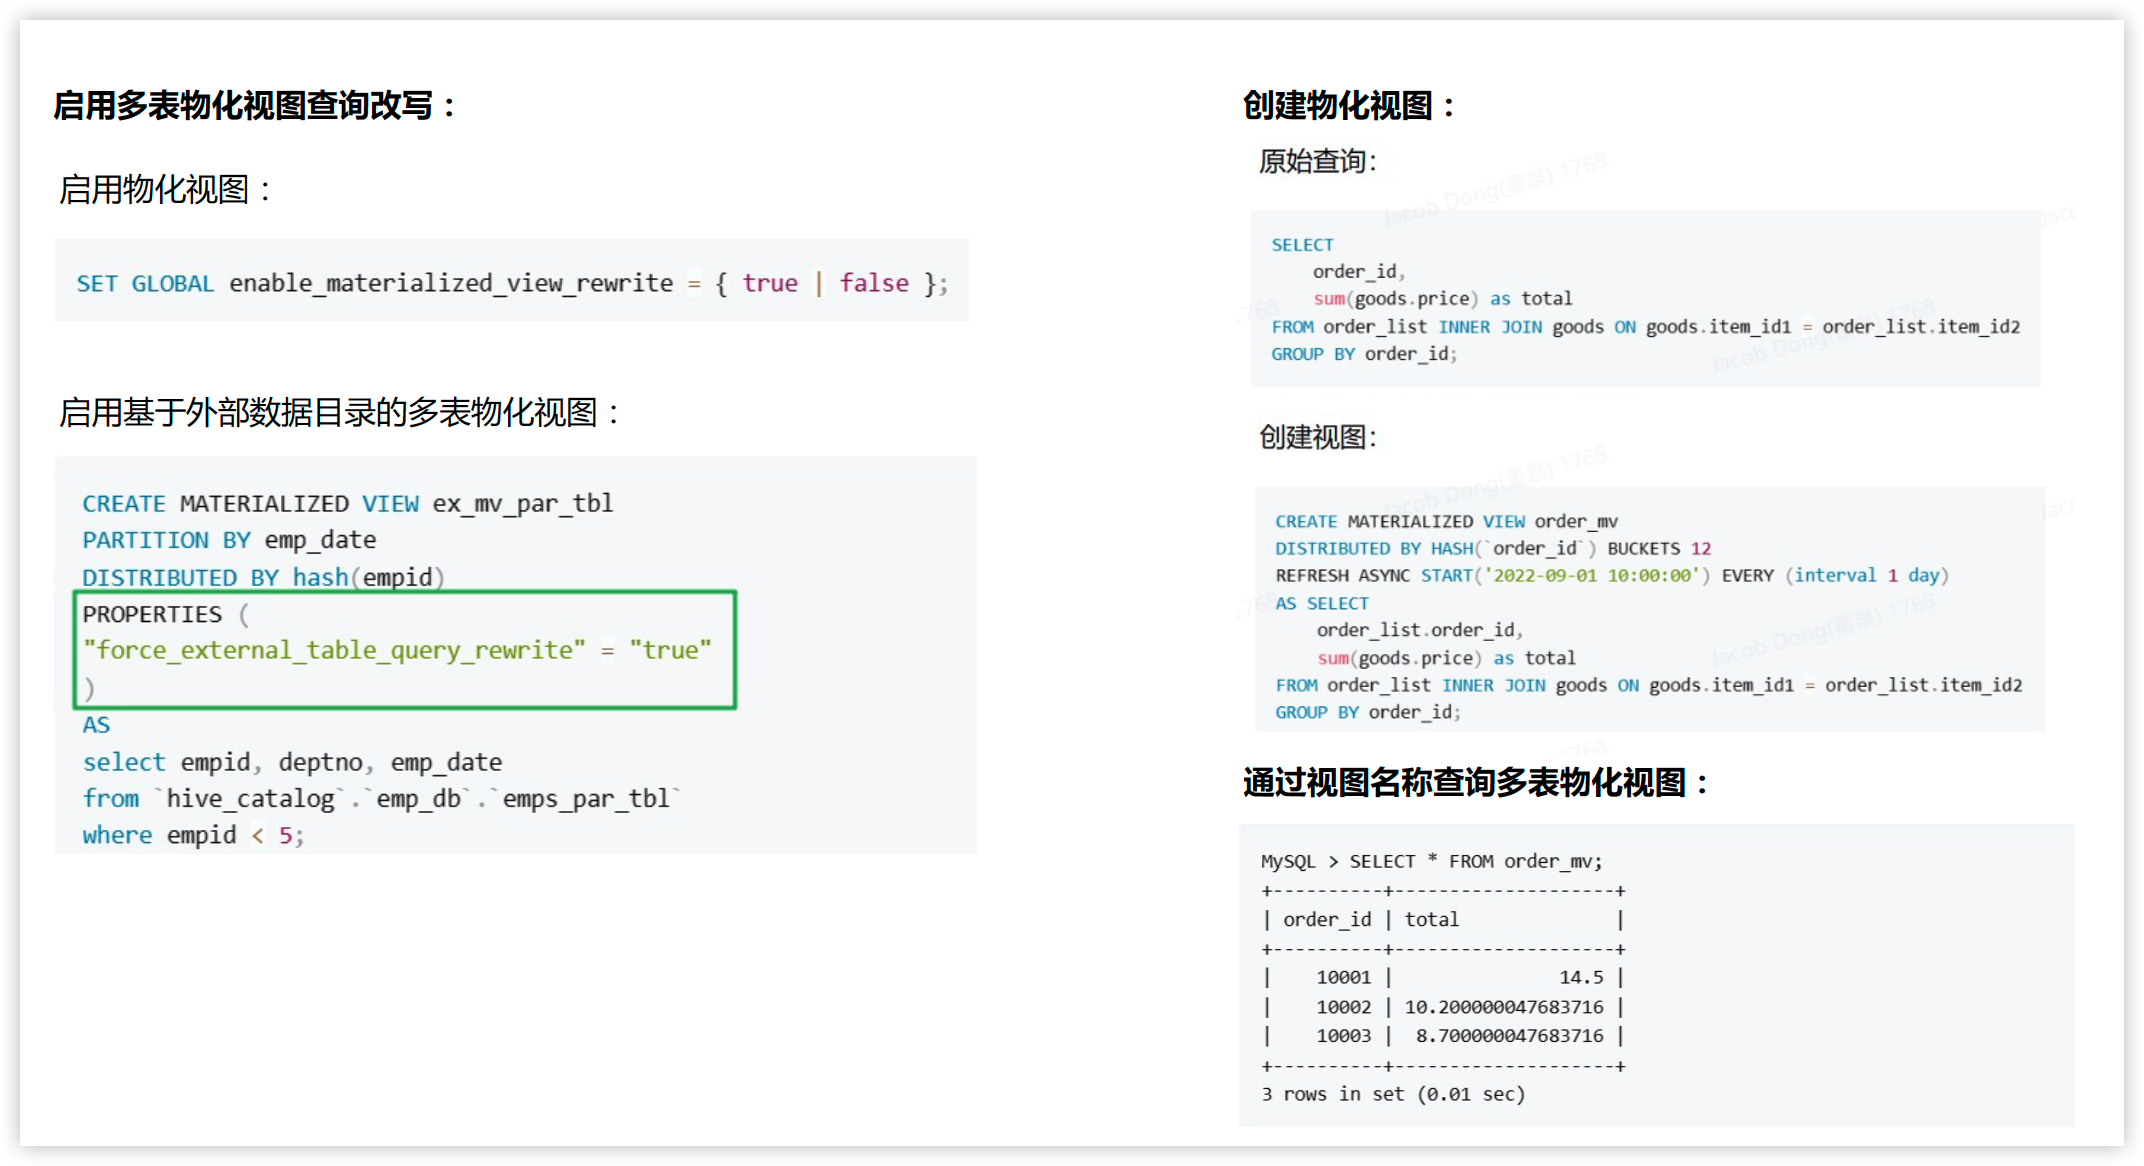Click the REFRESH ASYNC START timestamp string

point(1592,575)
